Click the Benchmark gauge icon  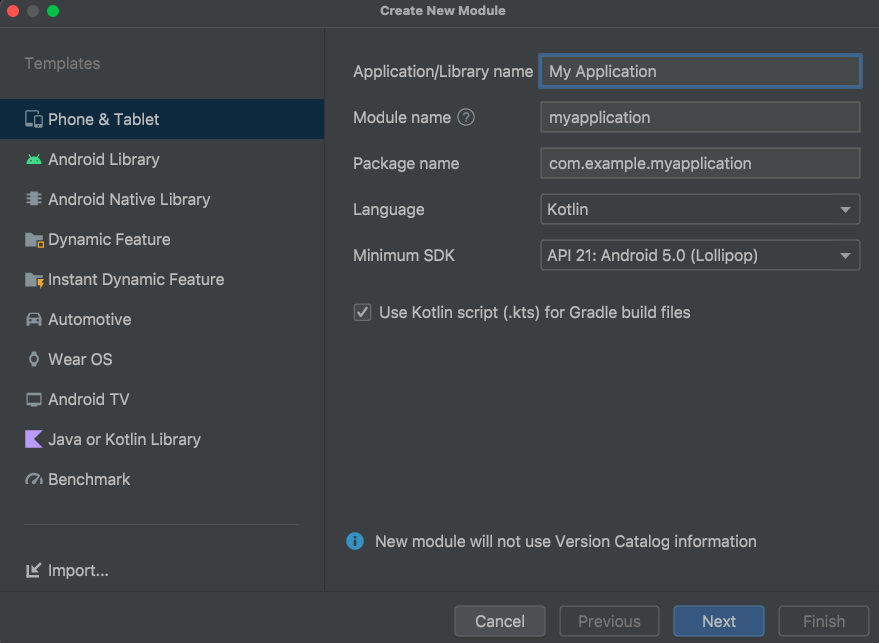coord(34,480)
